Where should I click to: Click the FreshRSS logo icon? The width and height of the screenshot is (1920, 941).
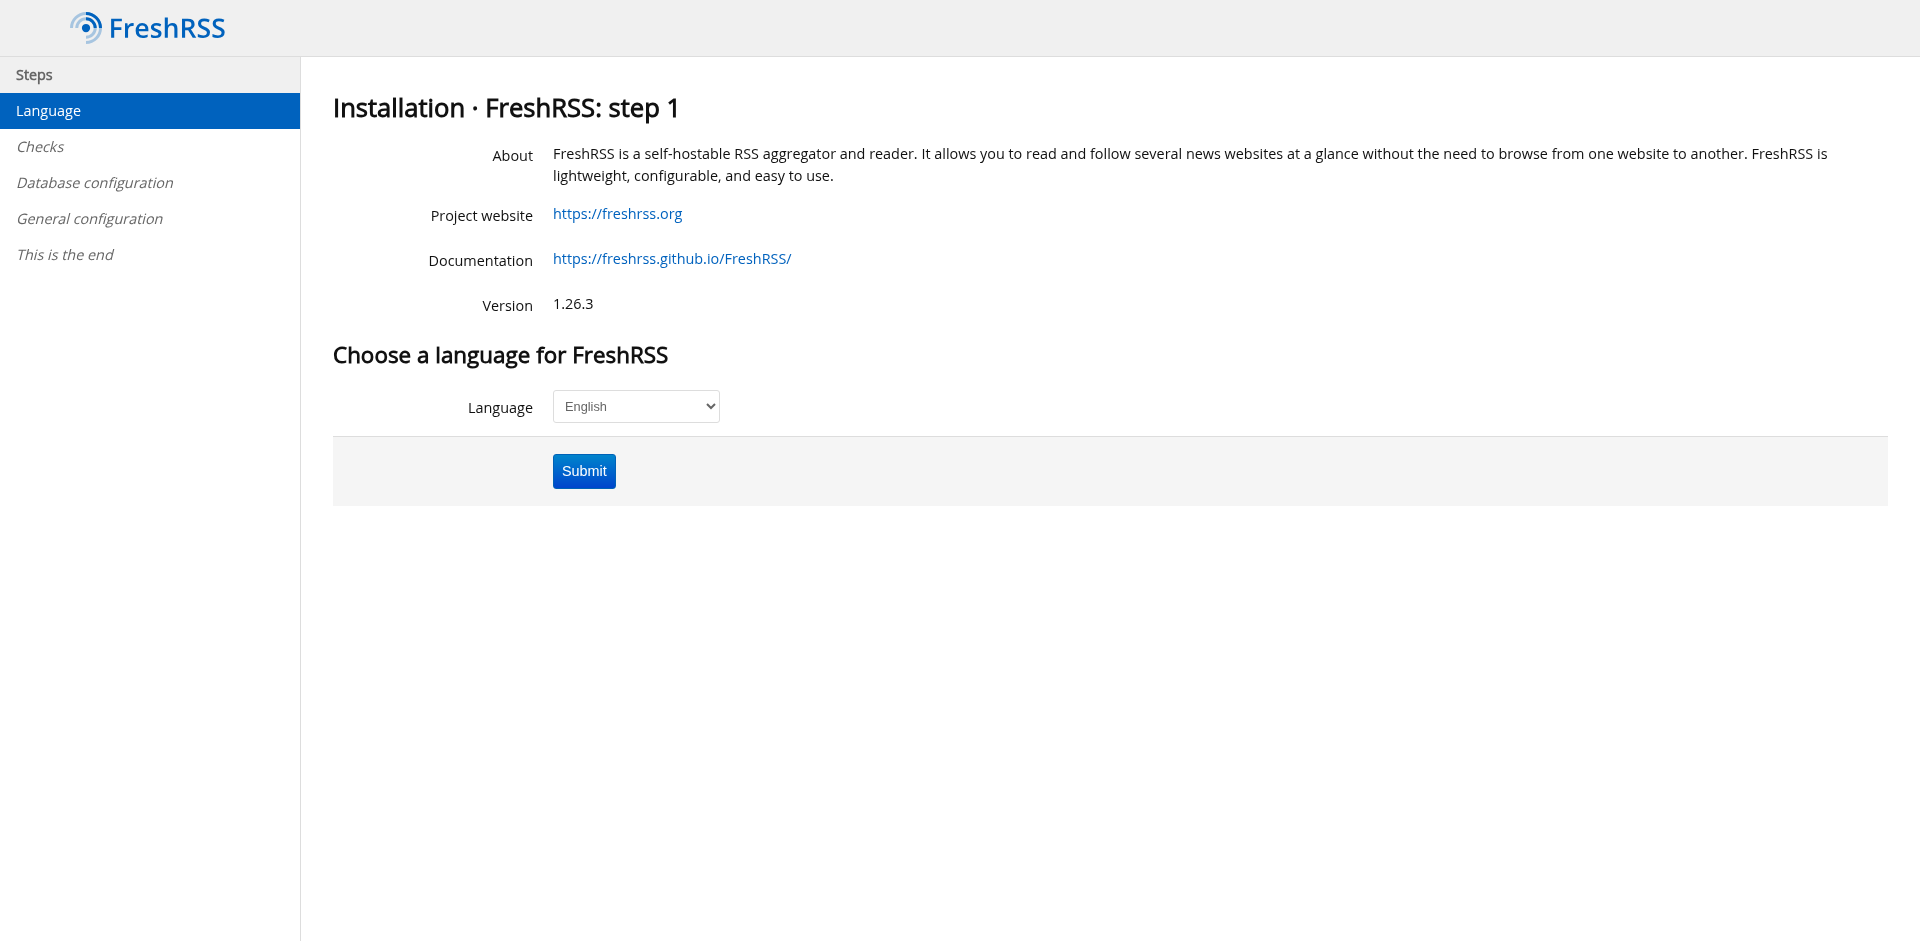pyautogui.click(x=86, y=28)
